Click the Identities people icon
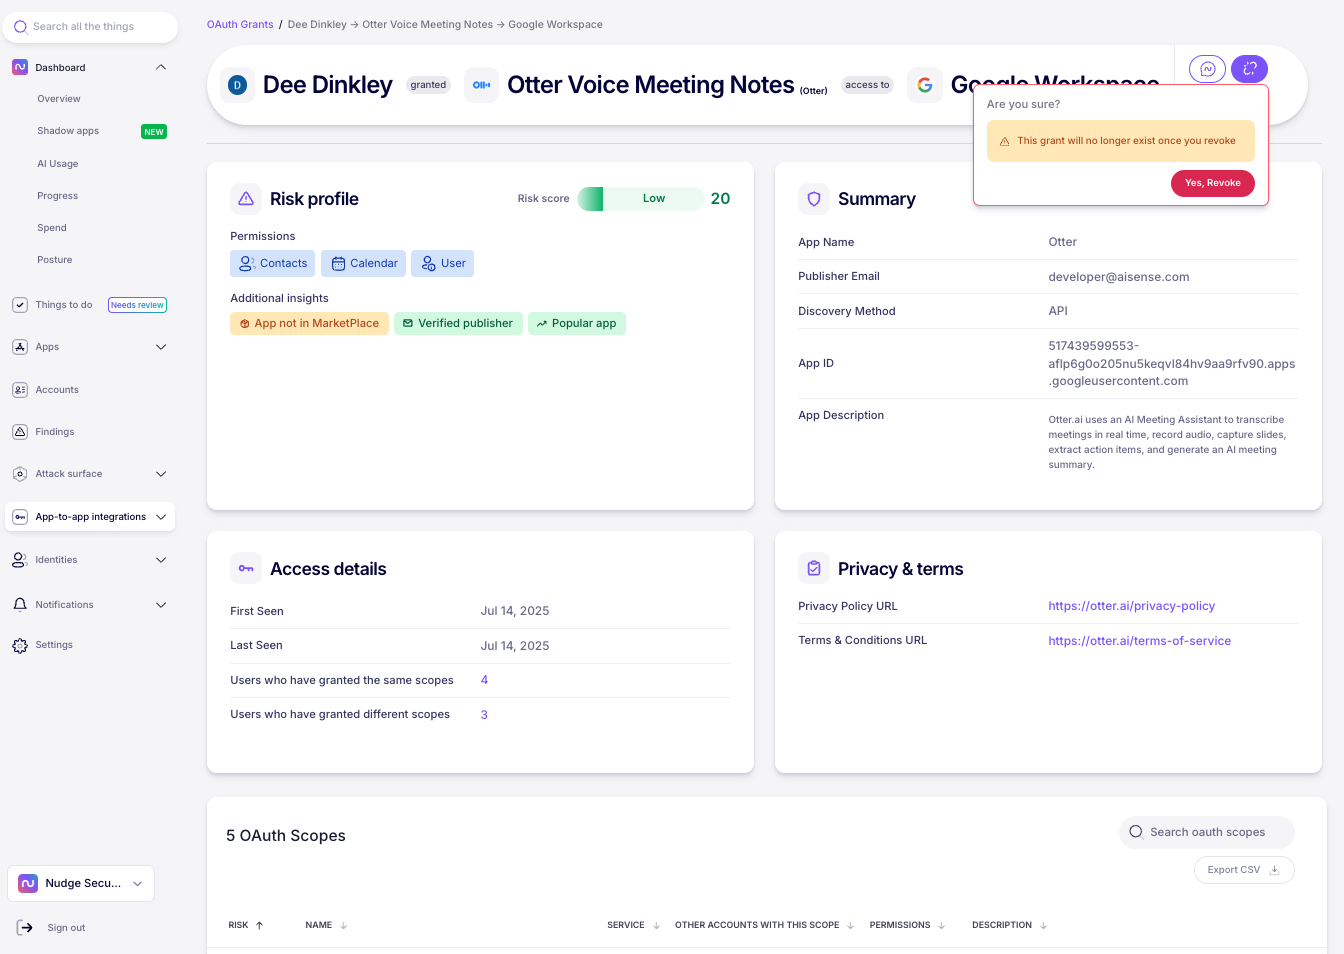The image size is (1344, 954). (x=20, y=560)
